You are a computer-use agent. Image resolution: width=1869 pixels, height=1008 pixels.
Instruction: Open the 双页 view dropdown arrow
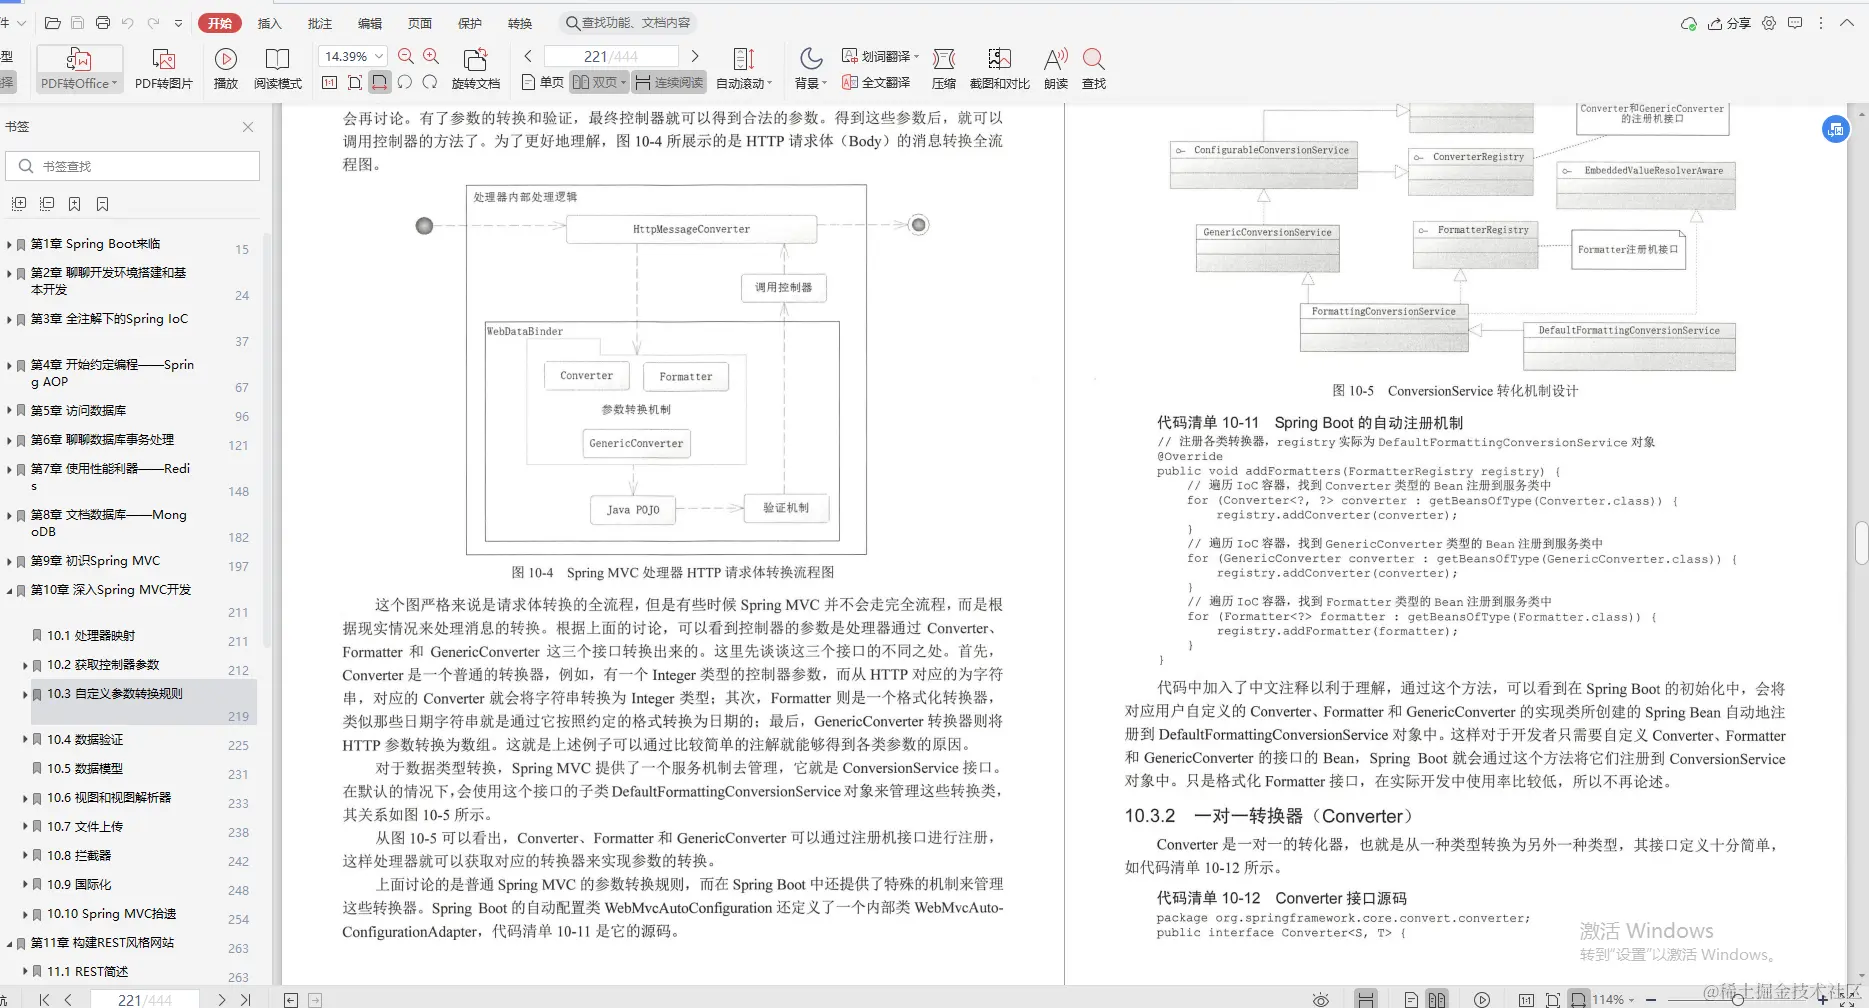pyautogui.click(x=622, y=82)
